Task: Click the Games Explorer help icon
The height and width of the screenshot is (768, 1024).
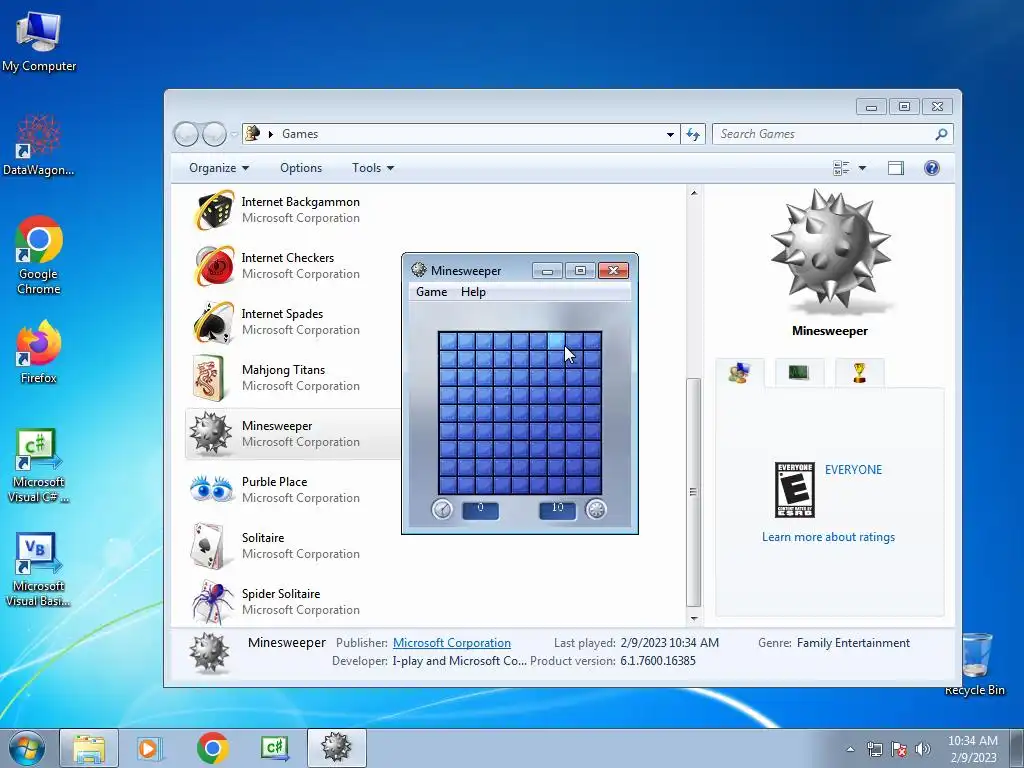Action: [931, 168]
